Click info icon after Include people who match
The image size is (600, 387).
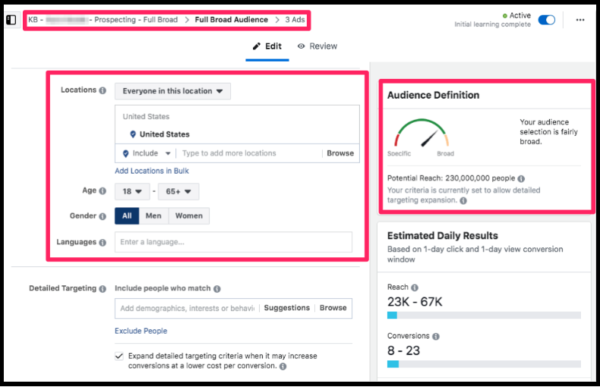[x=217, y=289]
